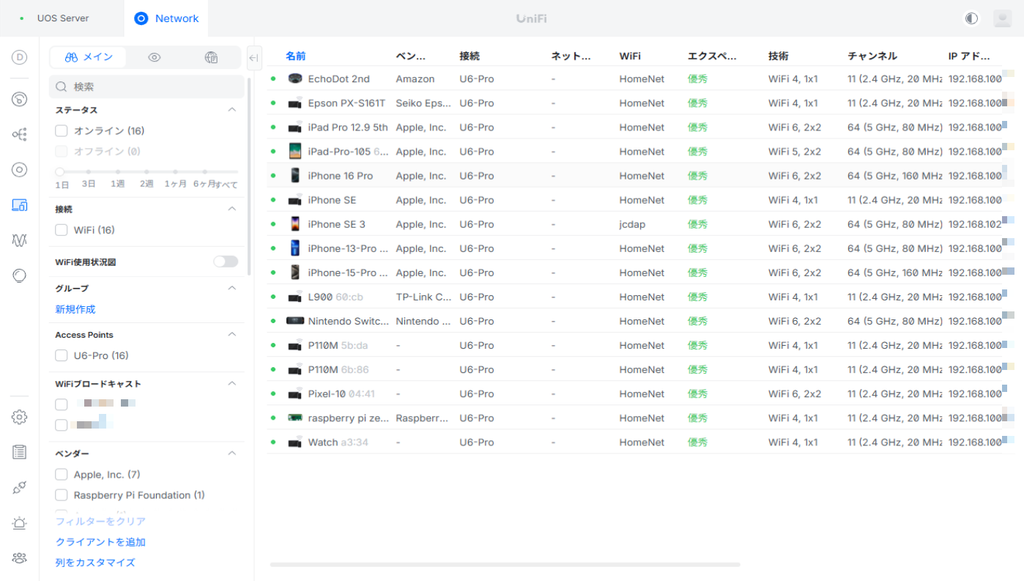Set time range slider to 1週

pos(118,172)
